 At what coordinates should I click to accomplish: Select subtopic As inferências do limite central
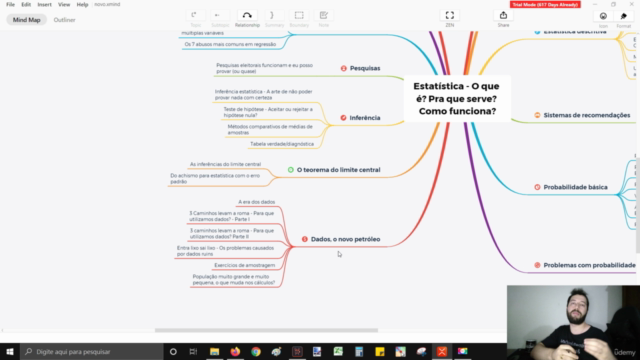point(225,164)
